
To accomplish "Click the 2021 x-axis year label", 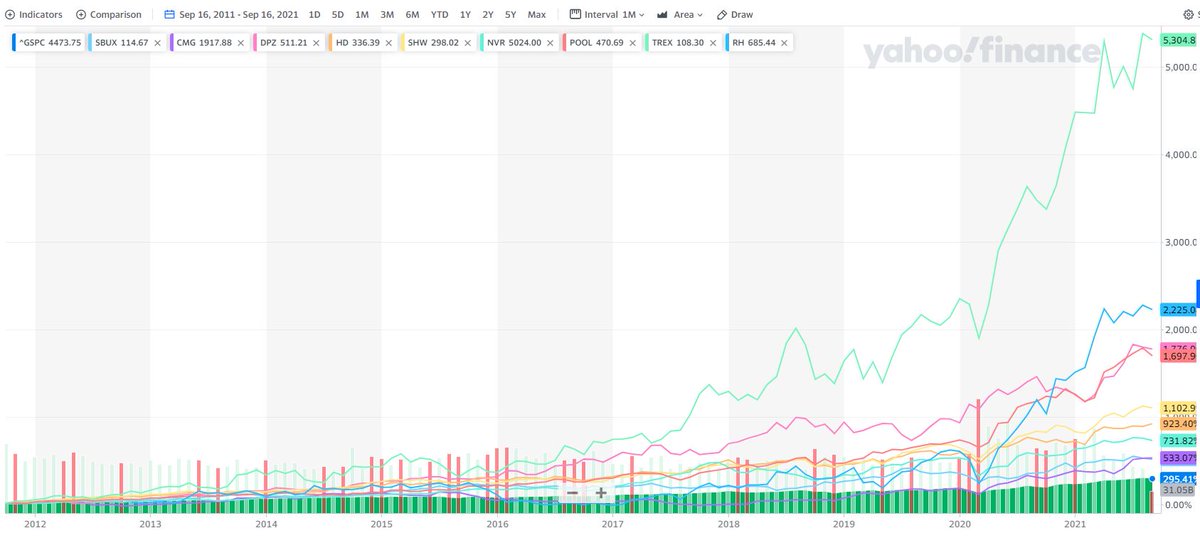I will click(x=1075, y=523).
